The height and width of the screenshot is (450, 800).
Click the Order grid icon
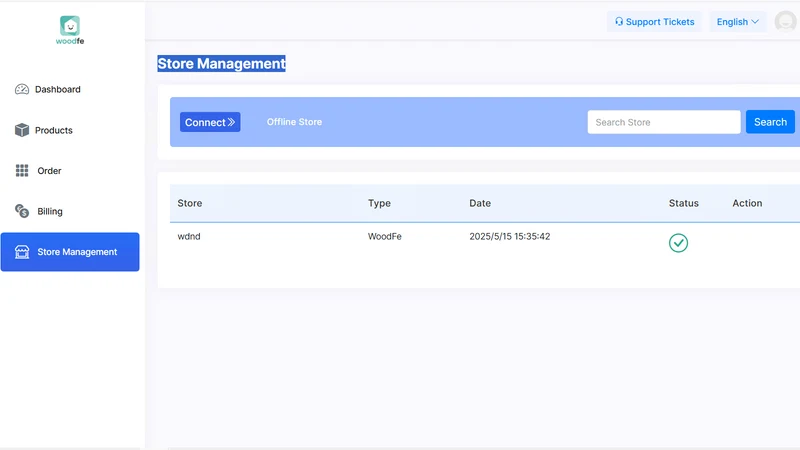click(22, 170)
